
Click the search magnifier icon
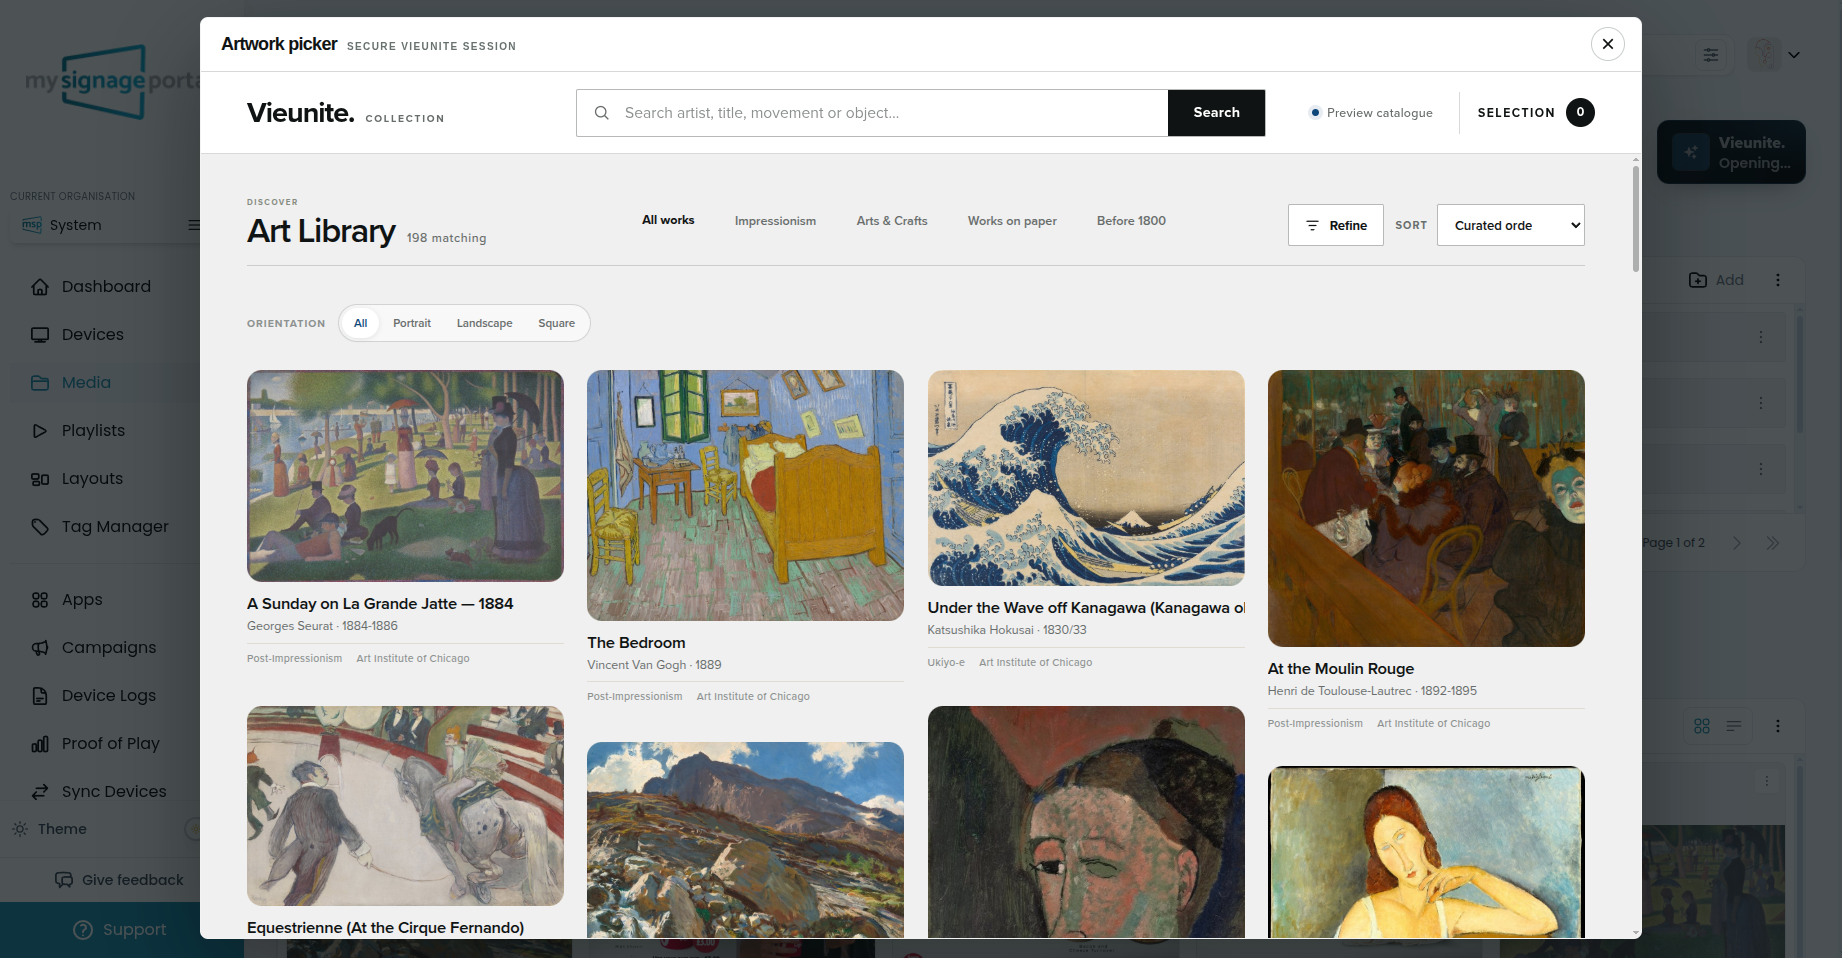pyautogui.click(x=602, y=113)
